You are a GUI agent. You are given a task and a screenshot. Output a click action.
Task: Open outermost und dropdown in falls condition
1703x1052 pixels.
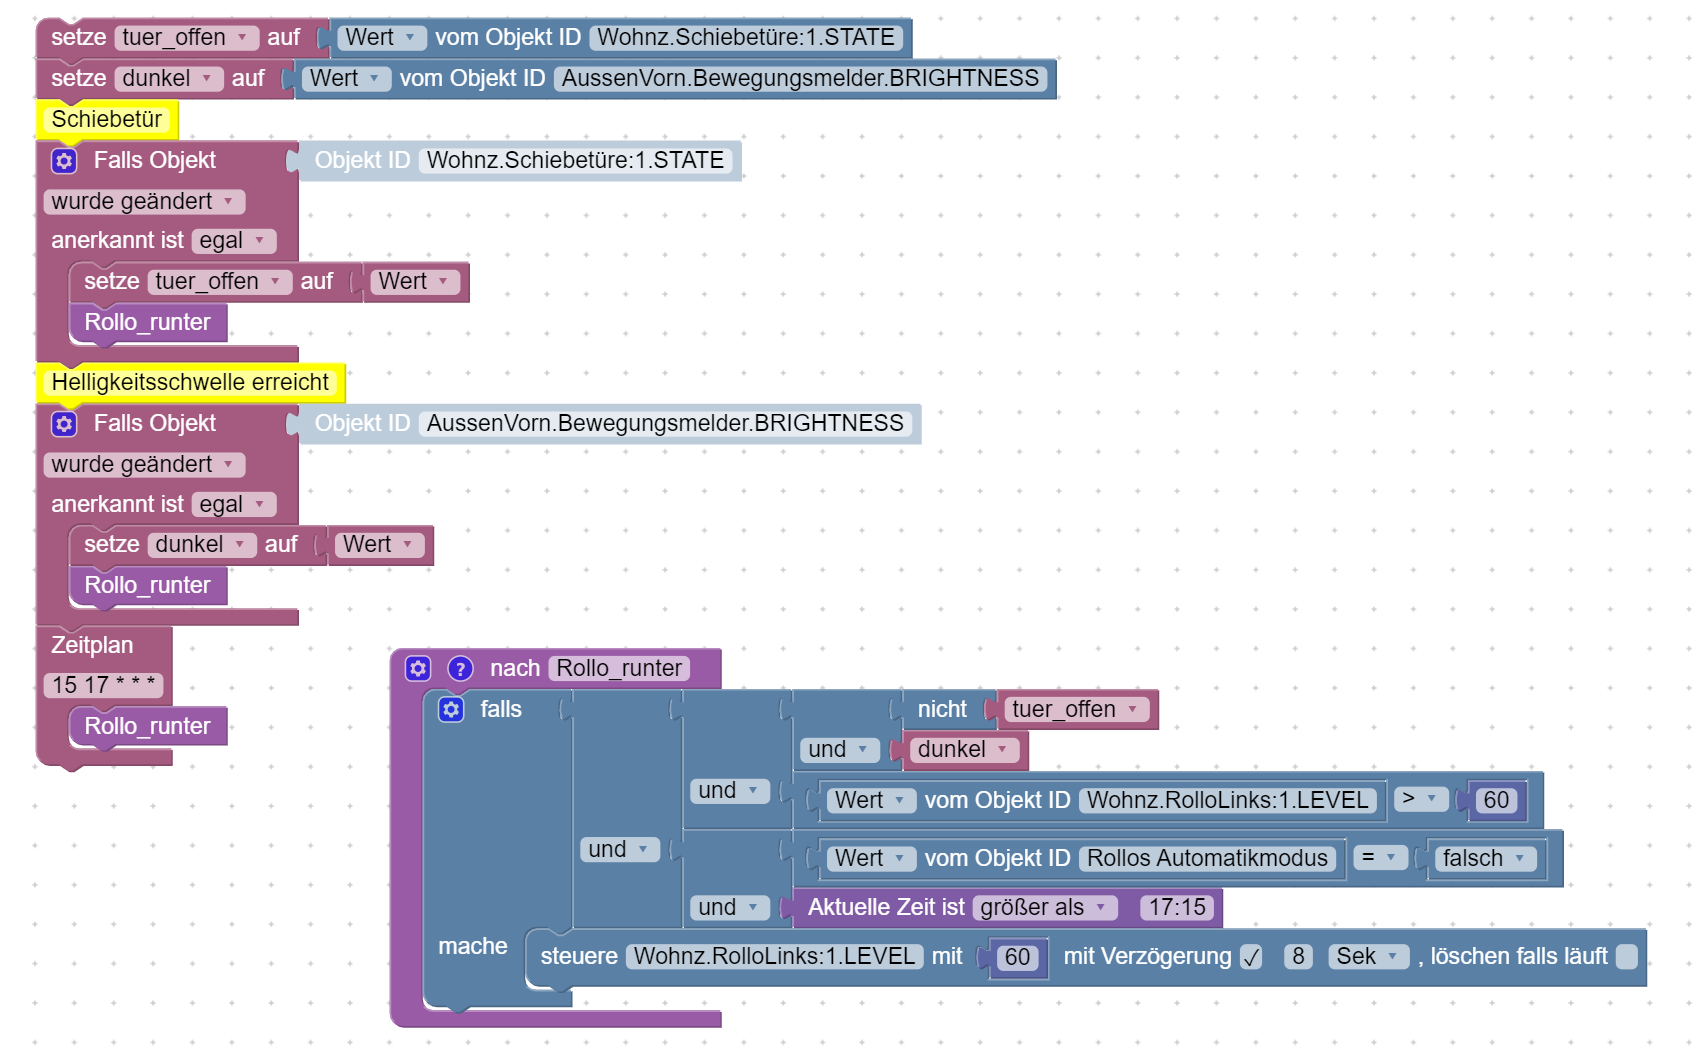619,850
